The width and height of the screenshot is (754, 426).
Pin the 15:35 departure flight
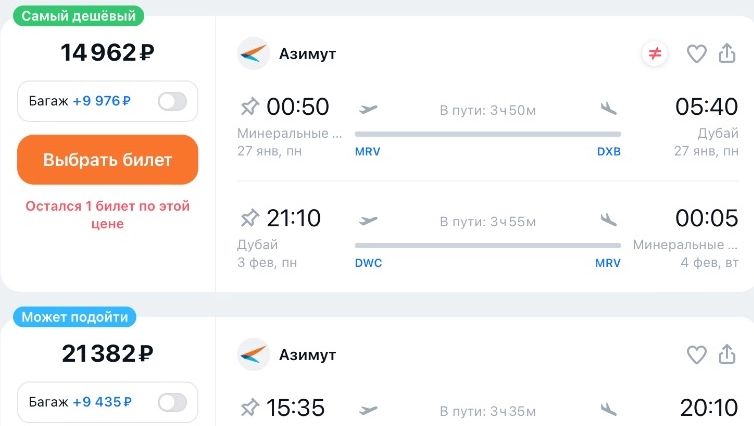coord(250,408)
